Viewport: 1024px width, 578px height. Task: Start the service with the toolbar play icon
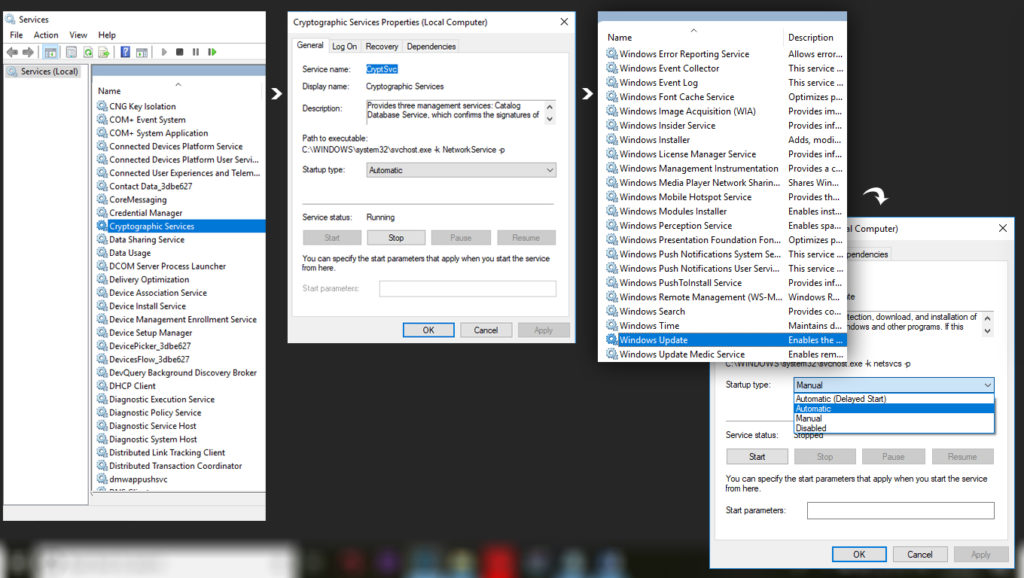tap(165, 51)
